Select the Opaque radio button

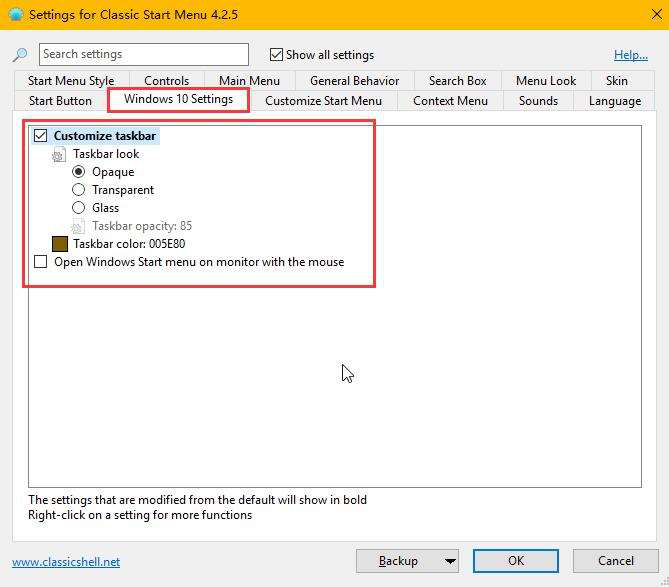[x=79, y=171]
